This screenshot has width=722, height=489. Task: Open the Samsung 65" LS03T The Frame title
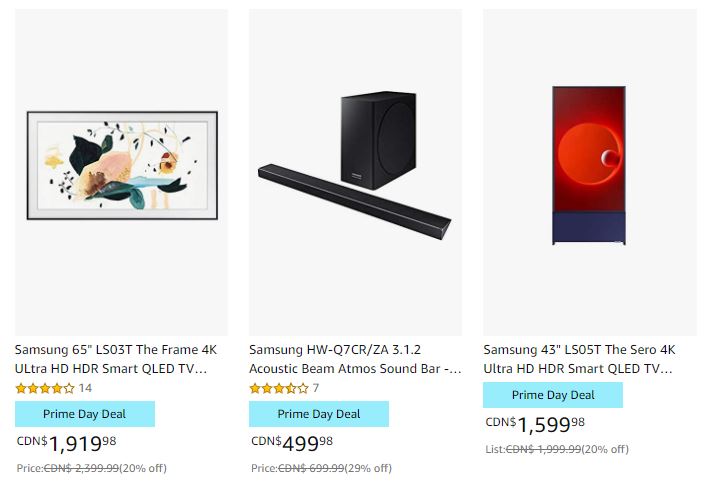click(116, 359)
